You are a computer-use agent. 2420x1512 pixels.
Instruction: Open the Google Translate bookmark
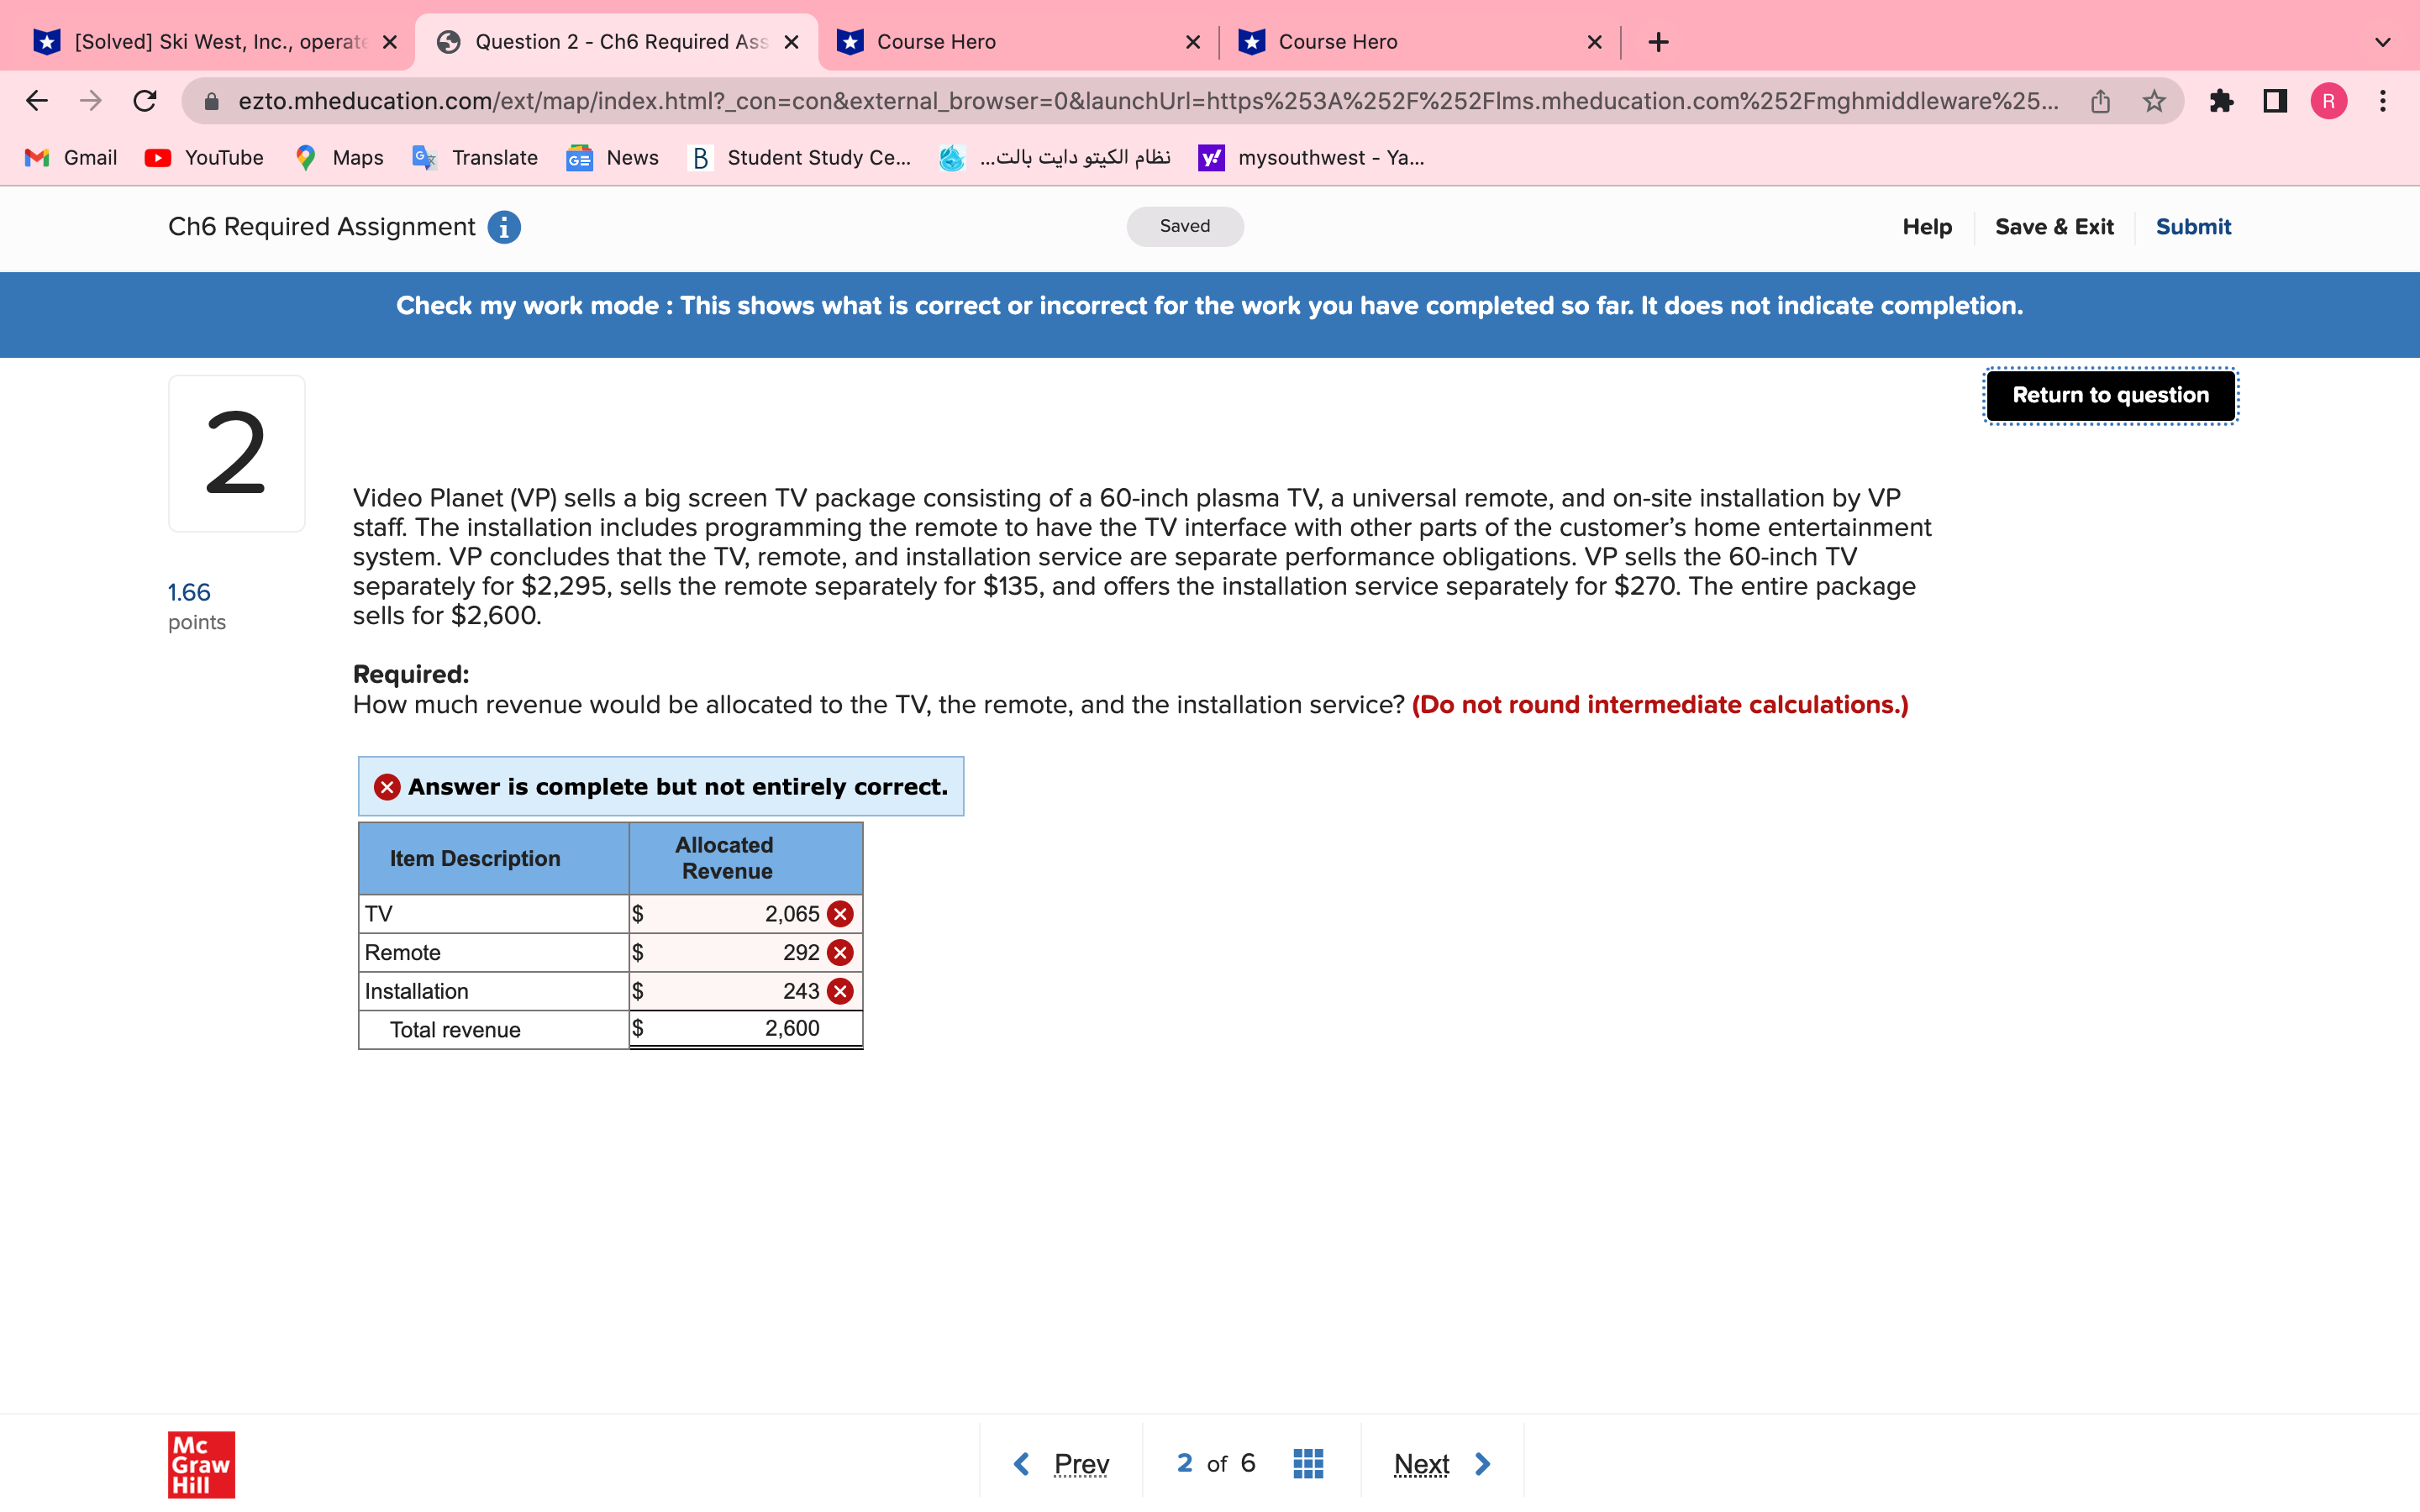click(x=475, y=157)
